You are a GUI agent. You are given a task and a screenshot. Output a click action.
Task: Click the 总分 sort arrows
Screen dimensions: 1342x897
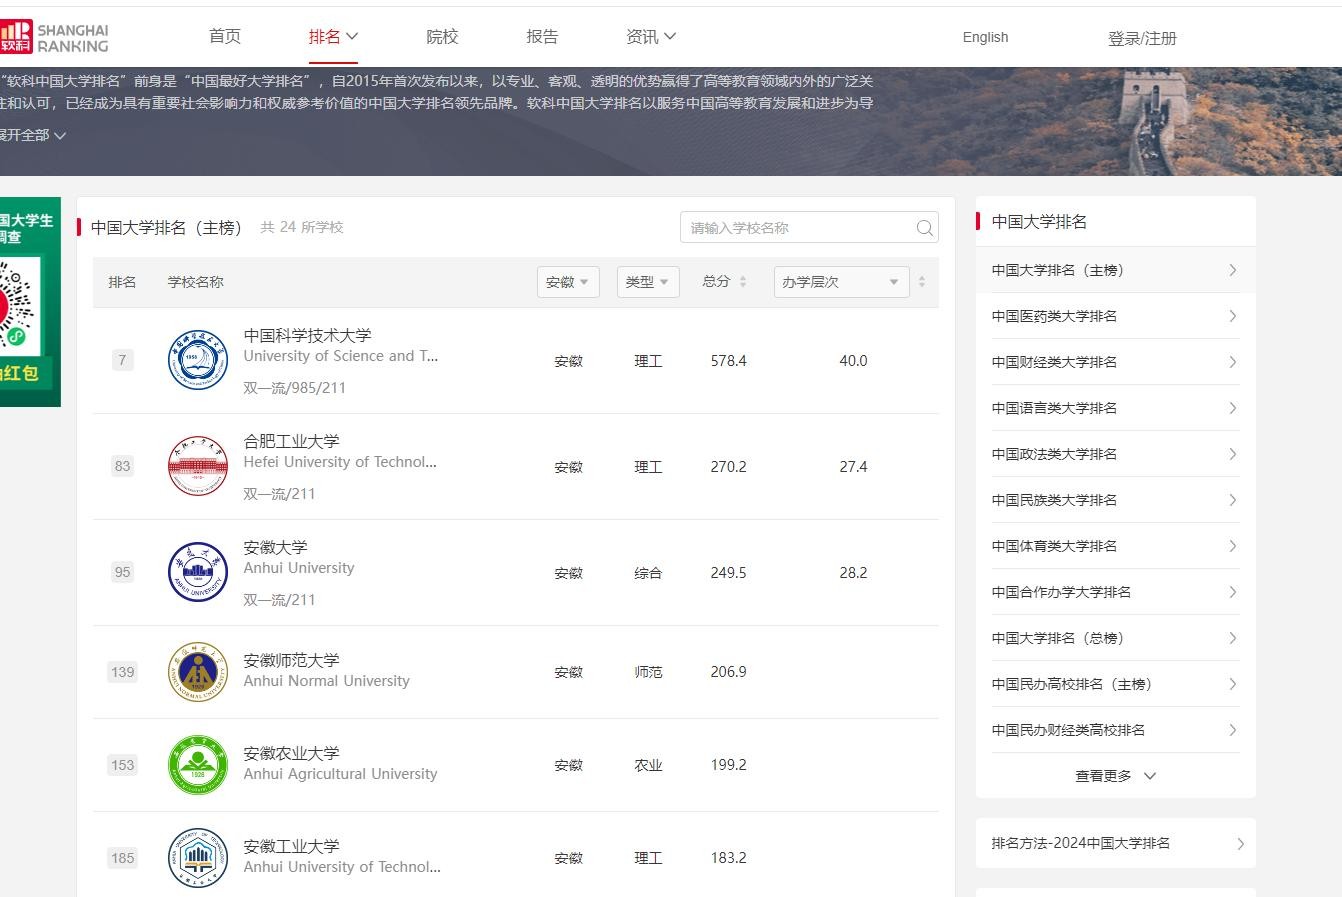coord(743,282)
